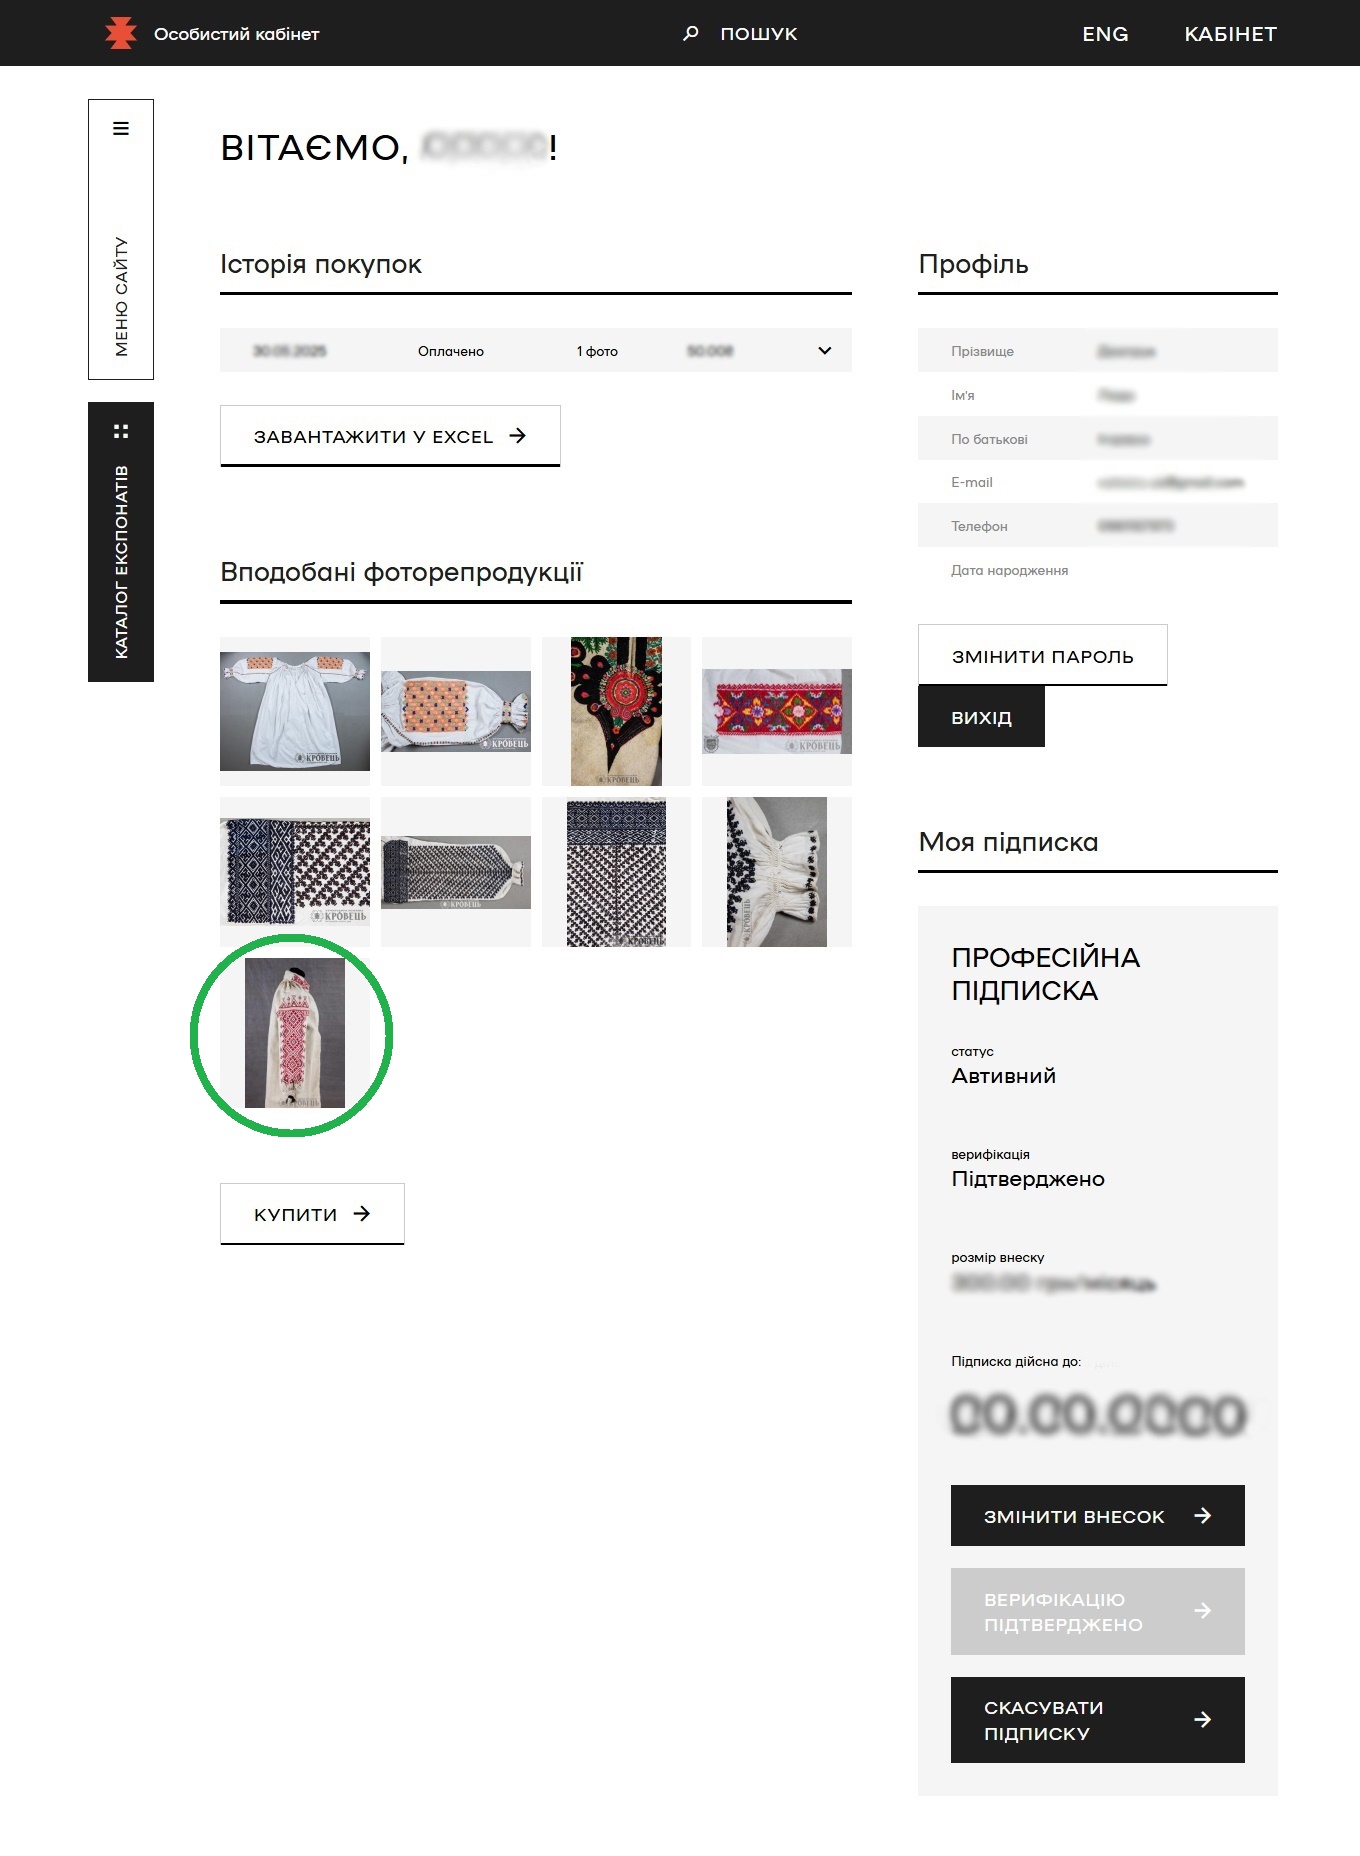Click arrow on Скасувати підписку button
The image size is (1360, 1856).
1203,1720
